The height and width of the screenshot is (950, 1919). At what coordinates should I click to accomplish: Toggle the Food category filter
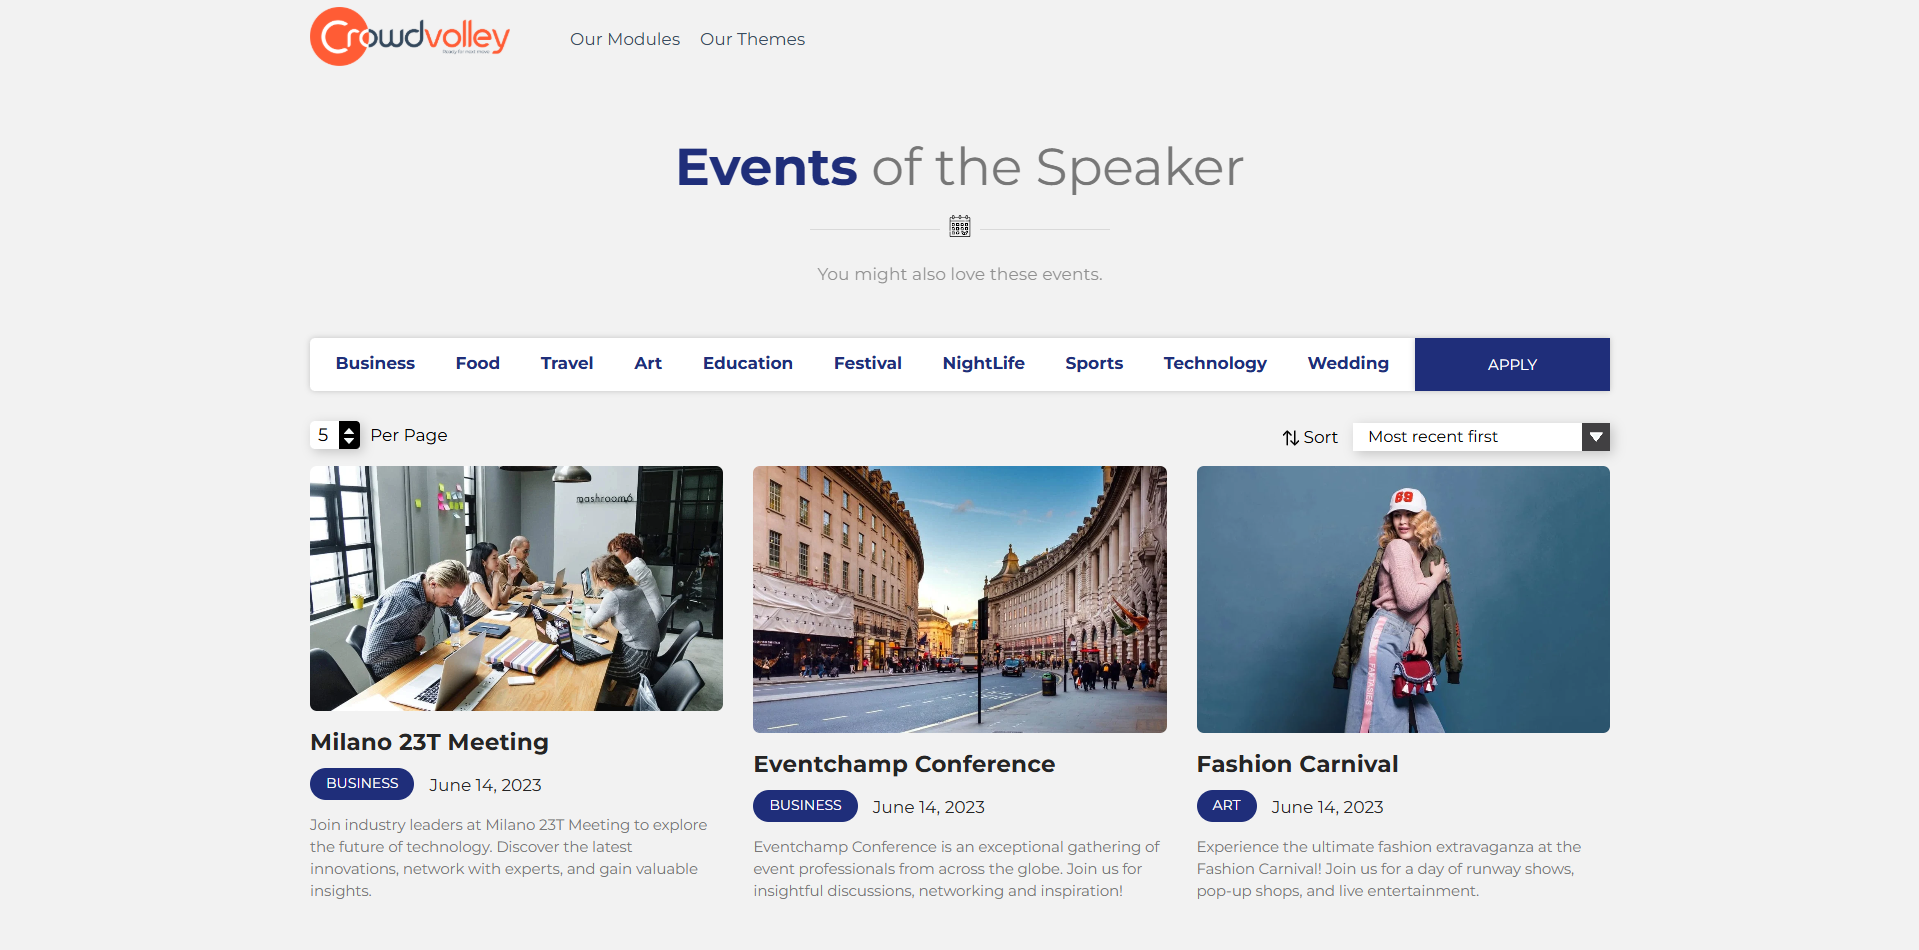click(x=477, y=364)
